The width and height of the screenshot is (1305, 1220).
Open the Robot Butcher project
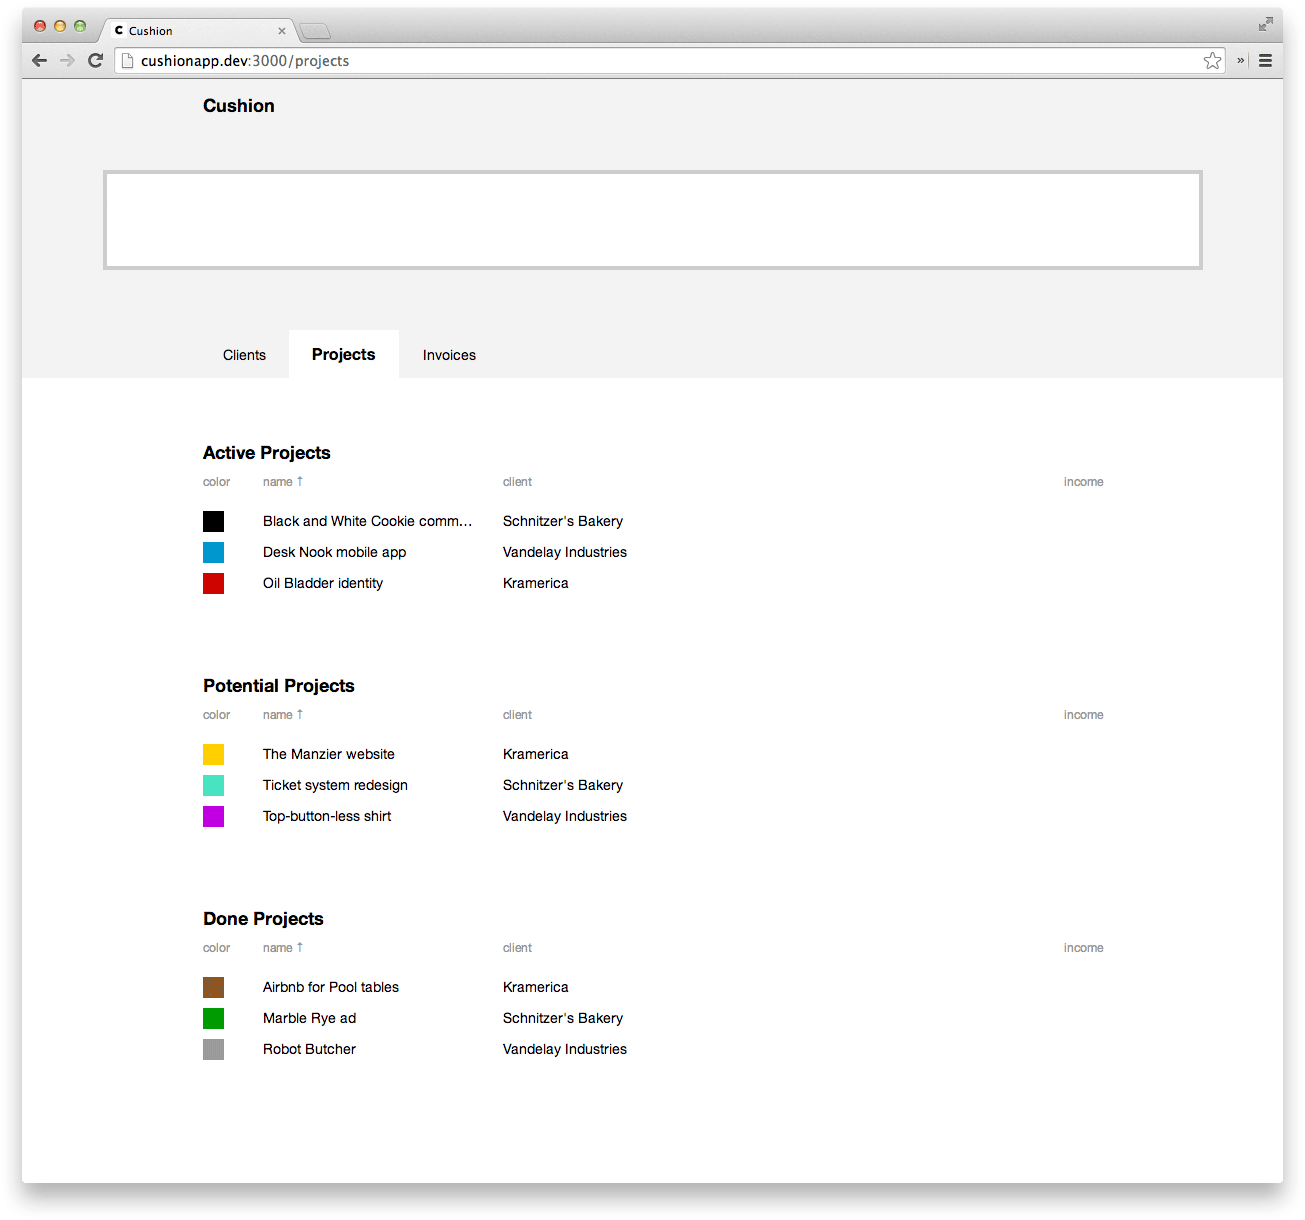click(x=309, y=1049)
